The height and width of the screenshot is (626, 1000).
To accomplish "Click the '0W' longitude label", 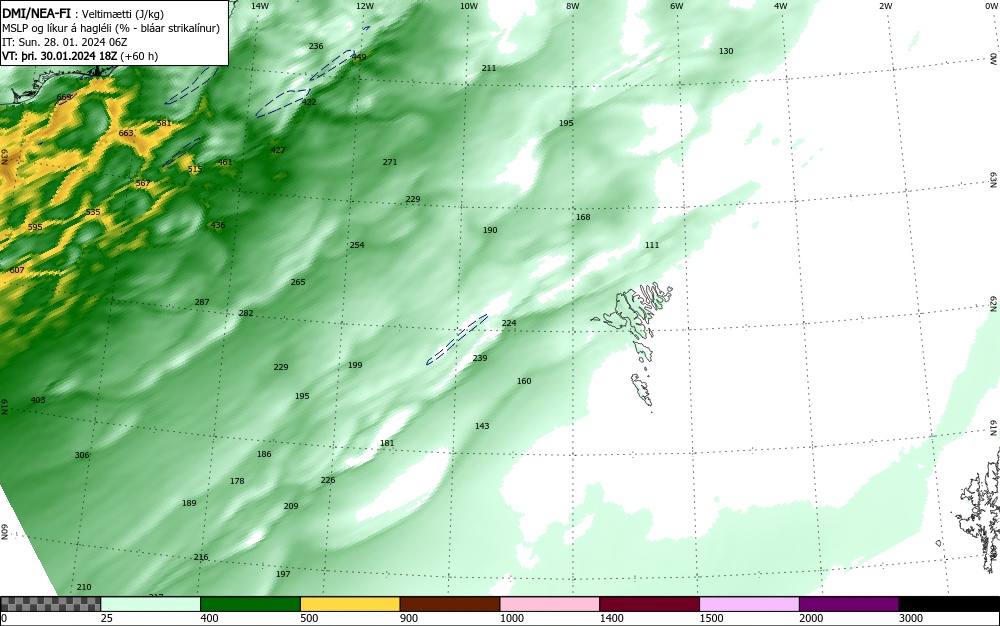I will coord(990,6).
